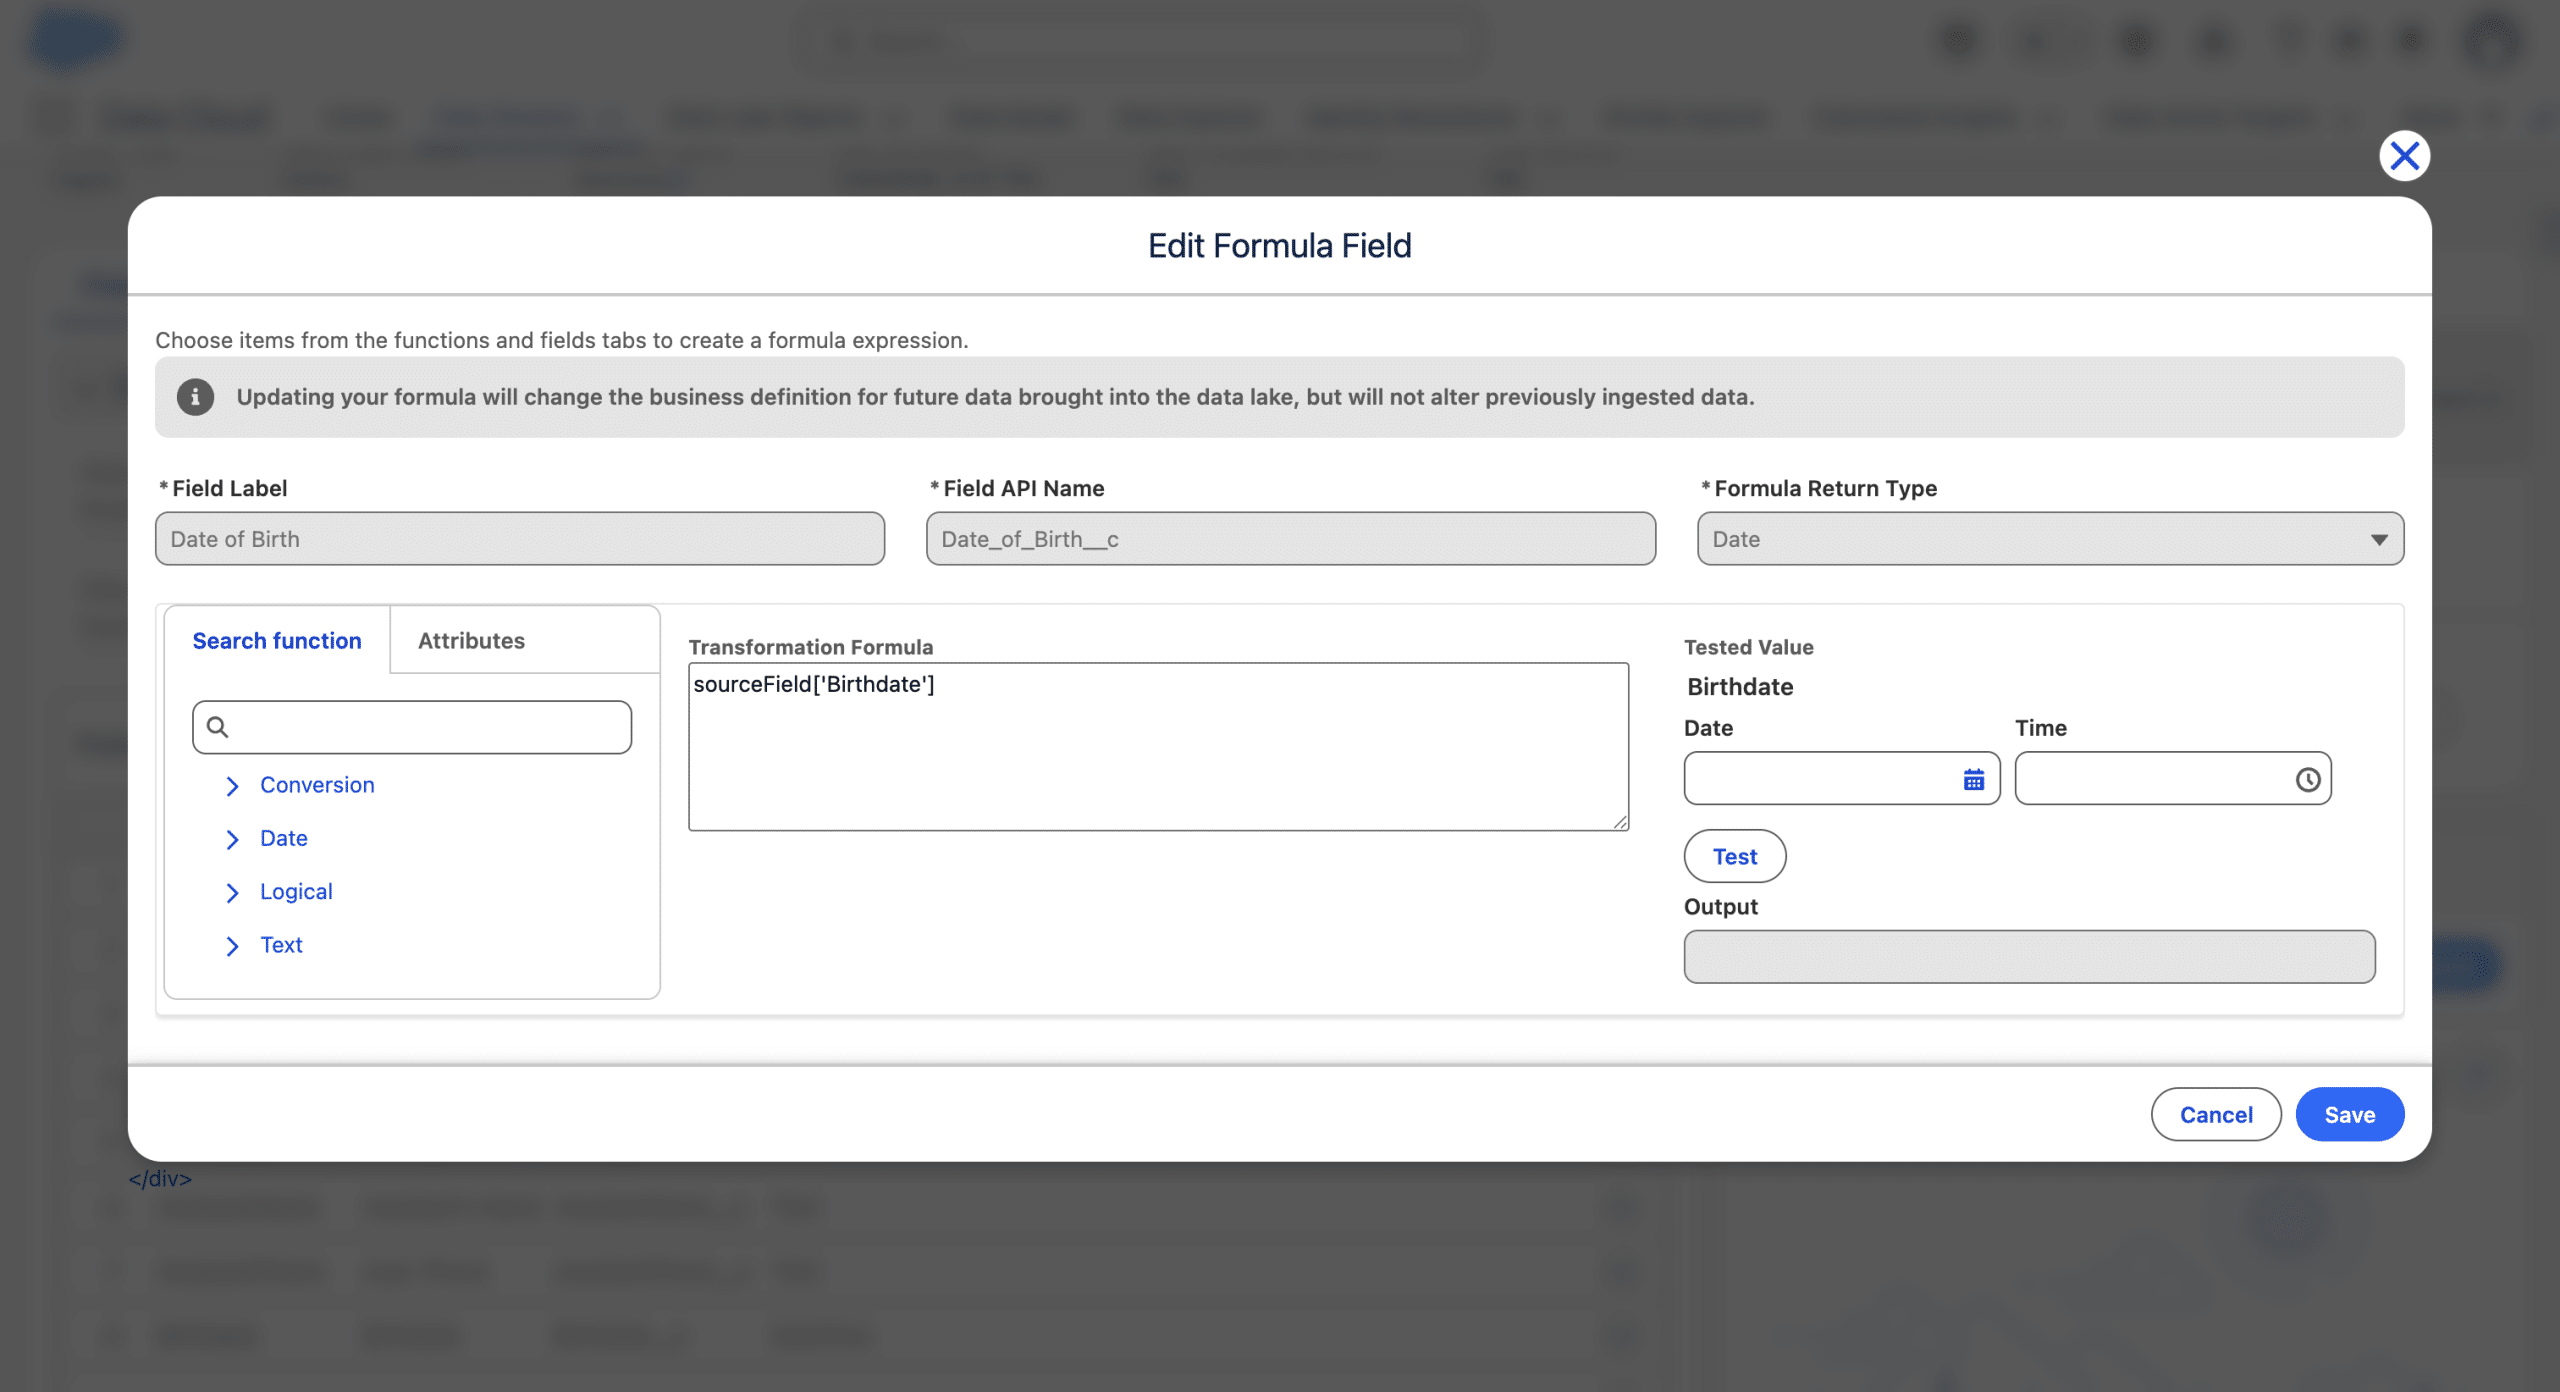Viewport: 2560px width, 1392px height.
Task: Close the Edit Formula Field dialog
Action: [x=2403, y=156]
